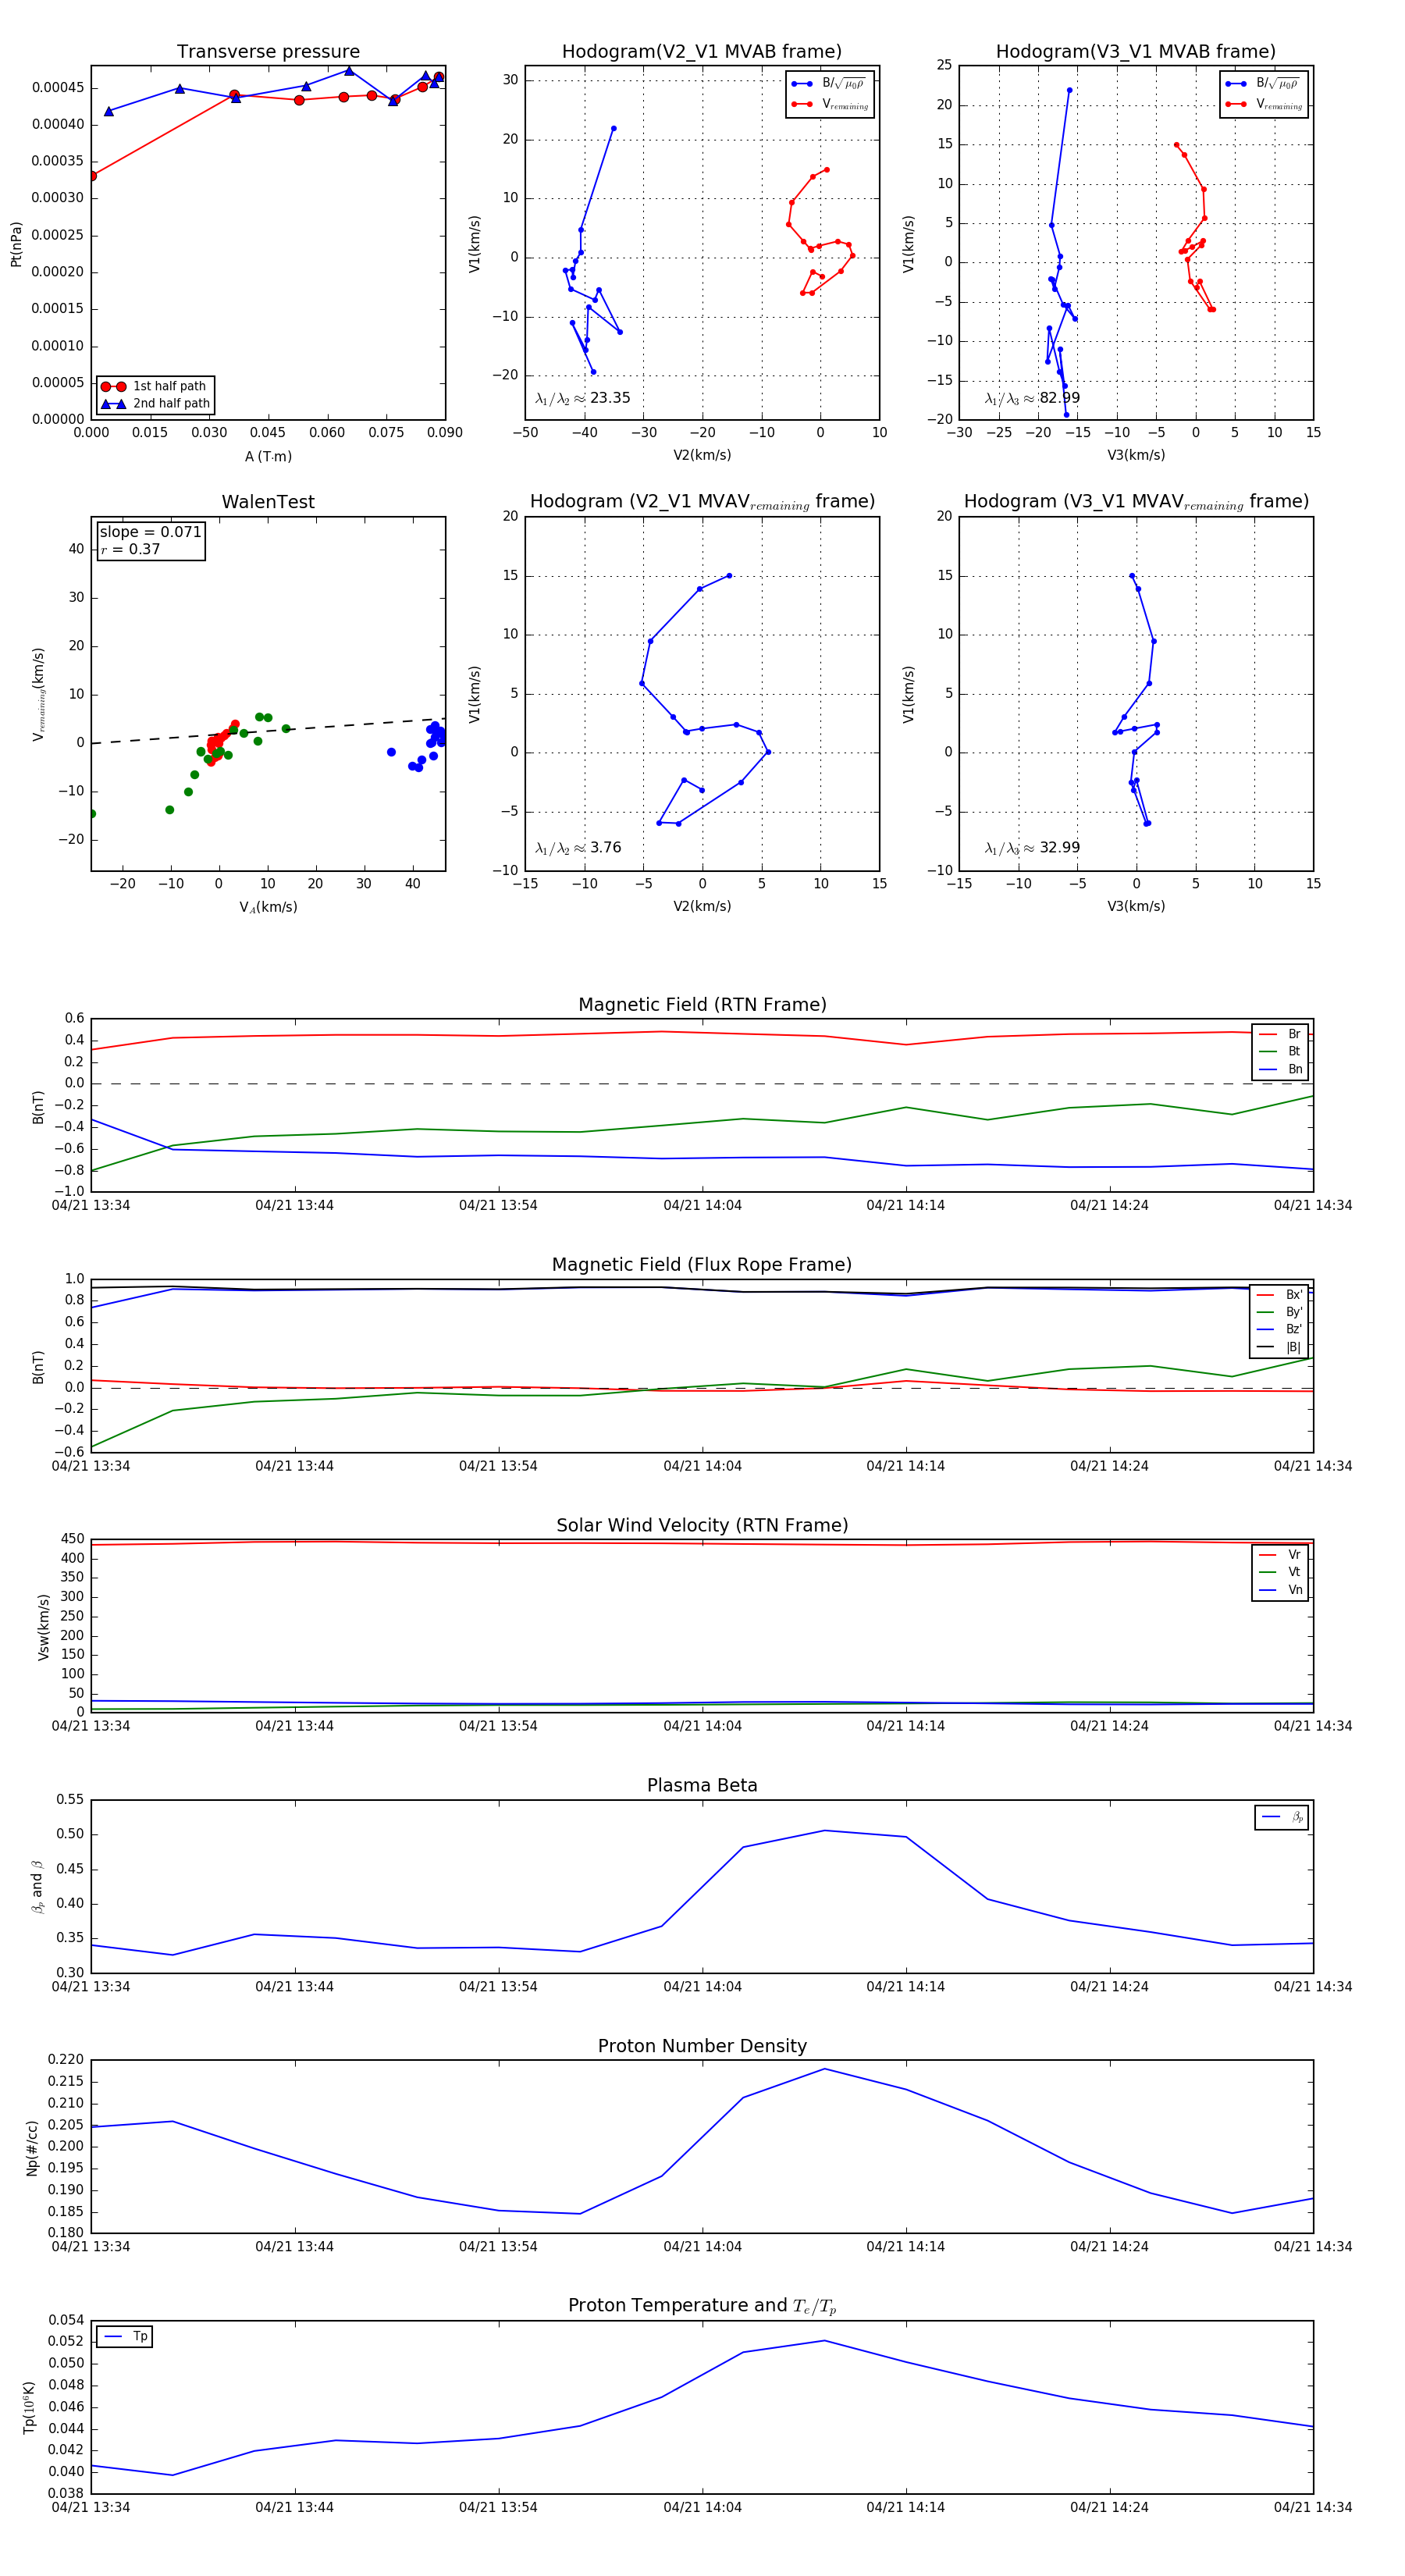1405x2576 pixels.
Task: Click the 'r = 0.37' annotation
Action: [130, 549]
